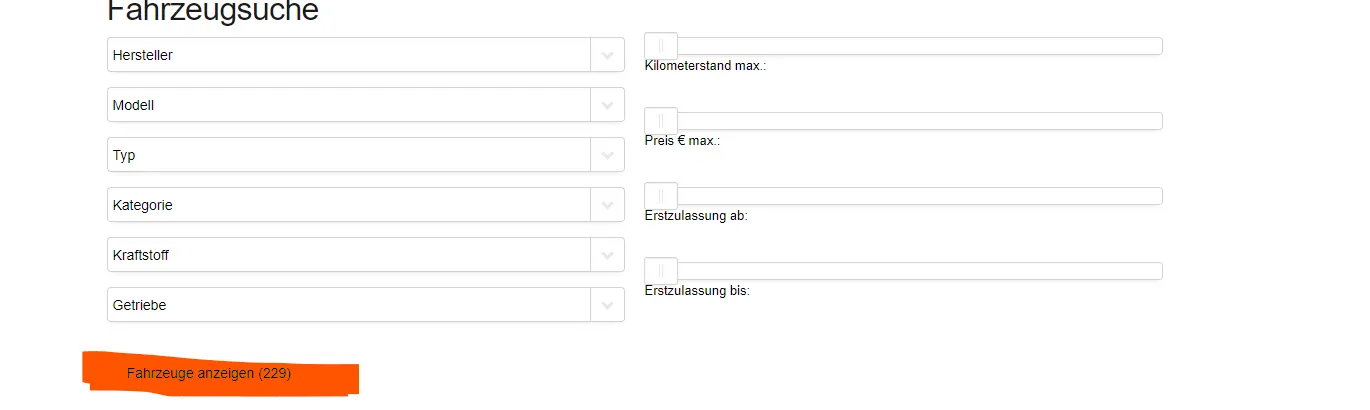The width and height of the screenshot is (1370, 410).
Task: Click middle of Preis € max track
Action: click(x=904, y=121)
